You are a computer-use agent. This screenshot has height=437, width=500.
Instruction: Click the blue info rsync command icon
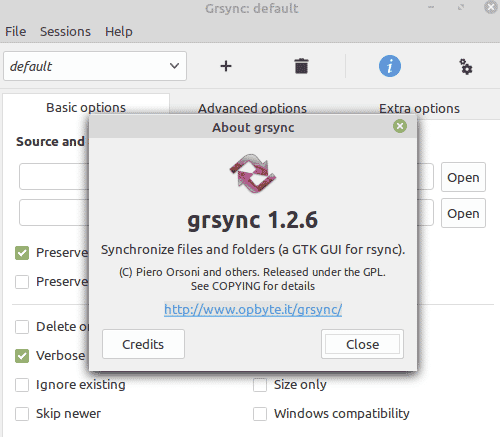click(390, 66)
